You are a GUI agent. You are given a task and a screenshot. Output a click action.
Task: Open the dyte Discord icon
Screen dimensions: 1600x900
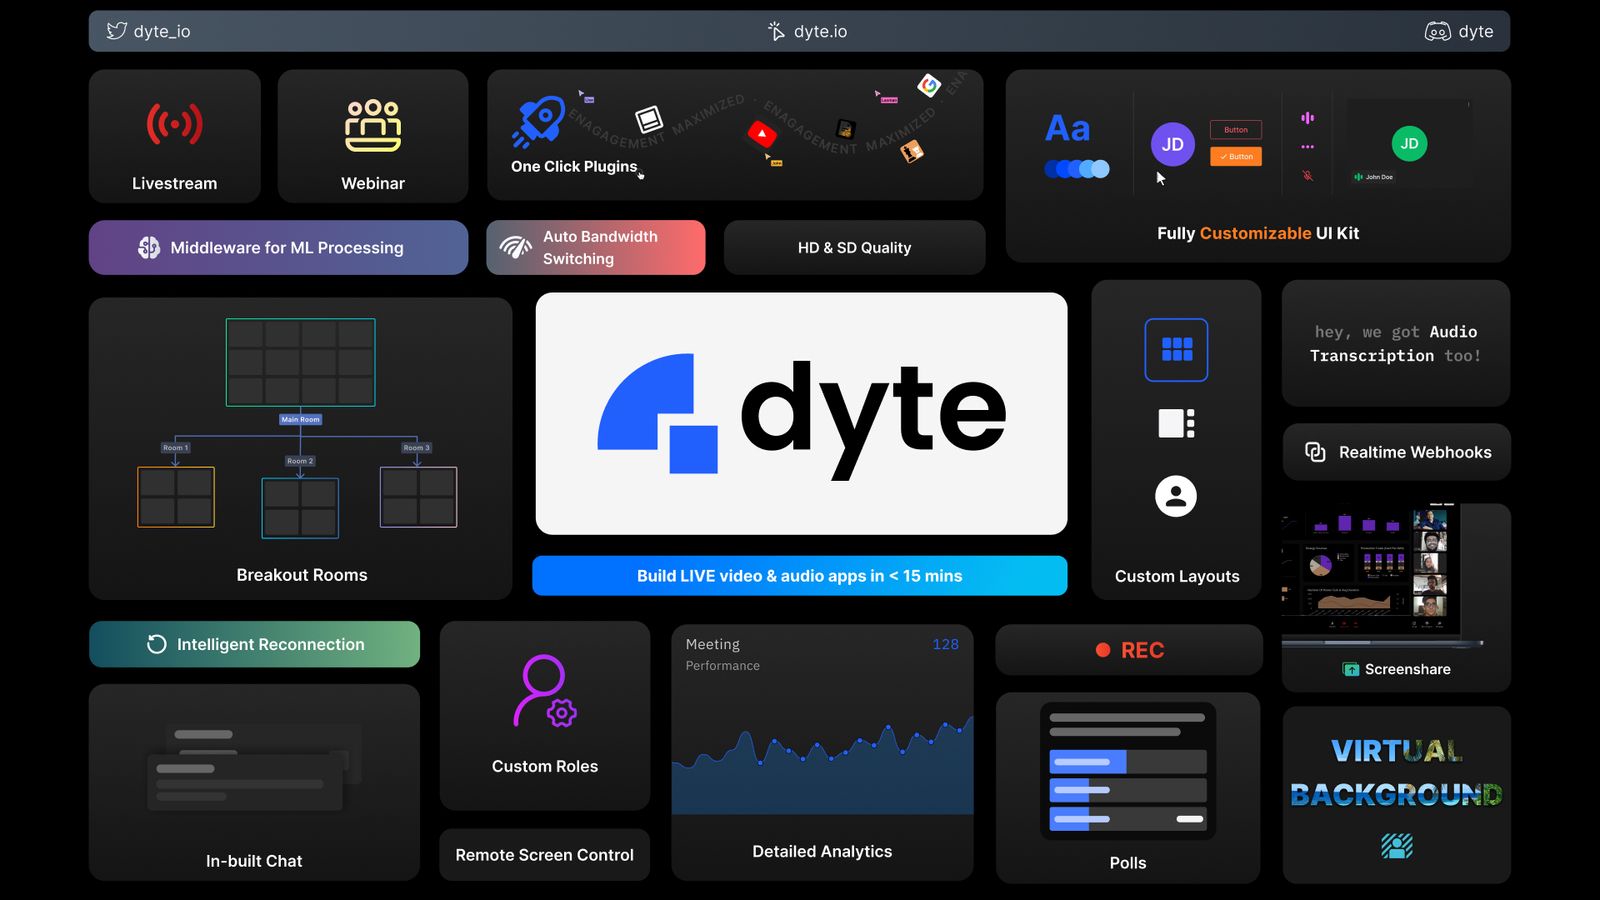point(1437,31)
